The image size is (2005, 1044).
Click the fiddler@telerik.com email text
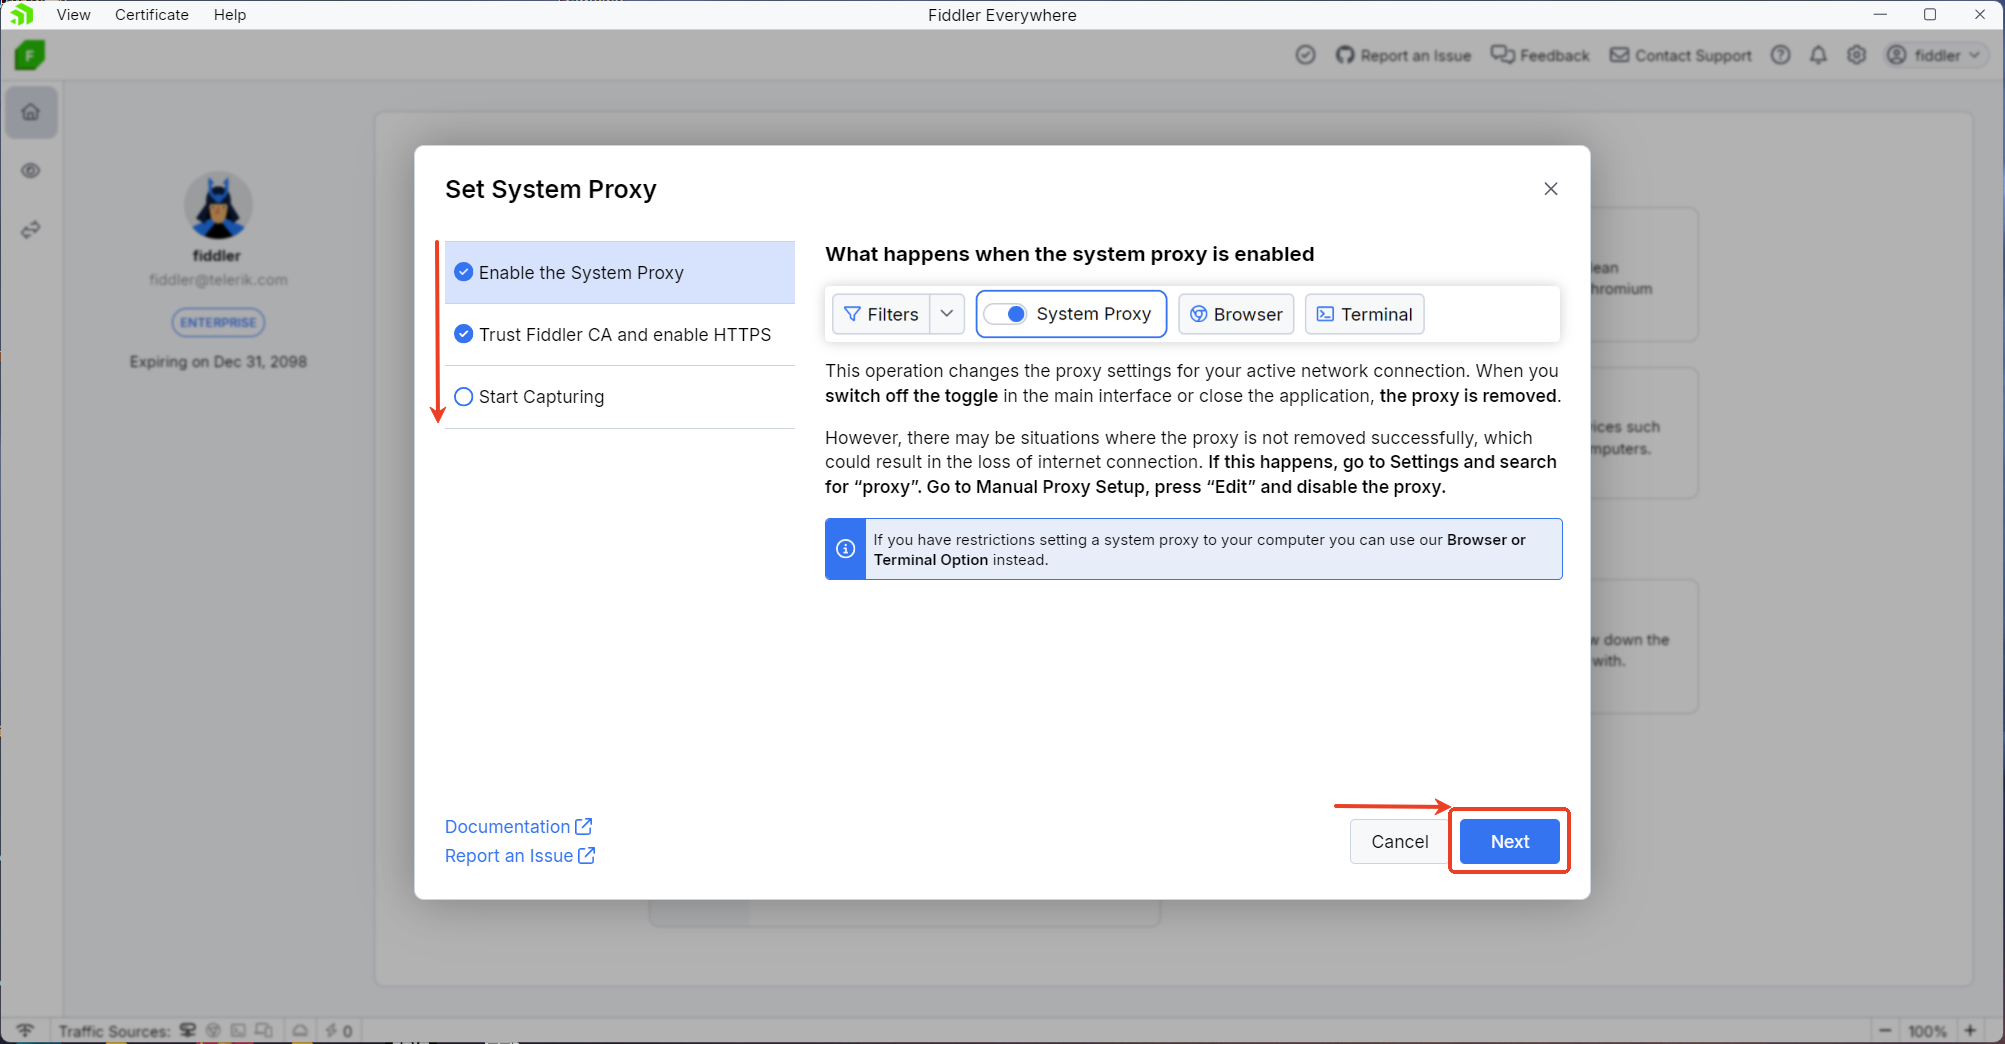pos(218,280)
